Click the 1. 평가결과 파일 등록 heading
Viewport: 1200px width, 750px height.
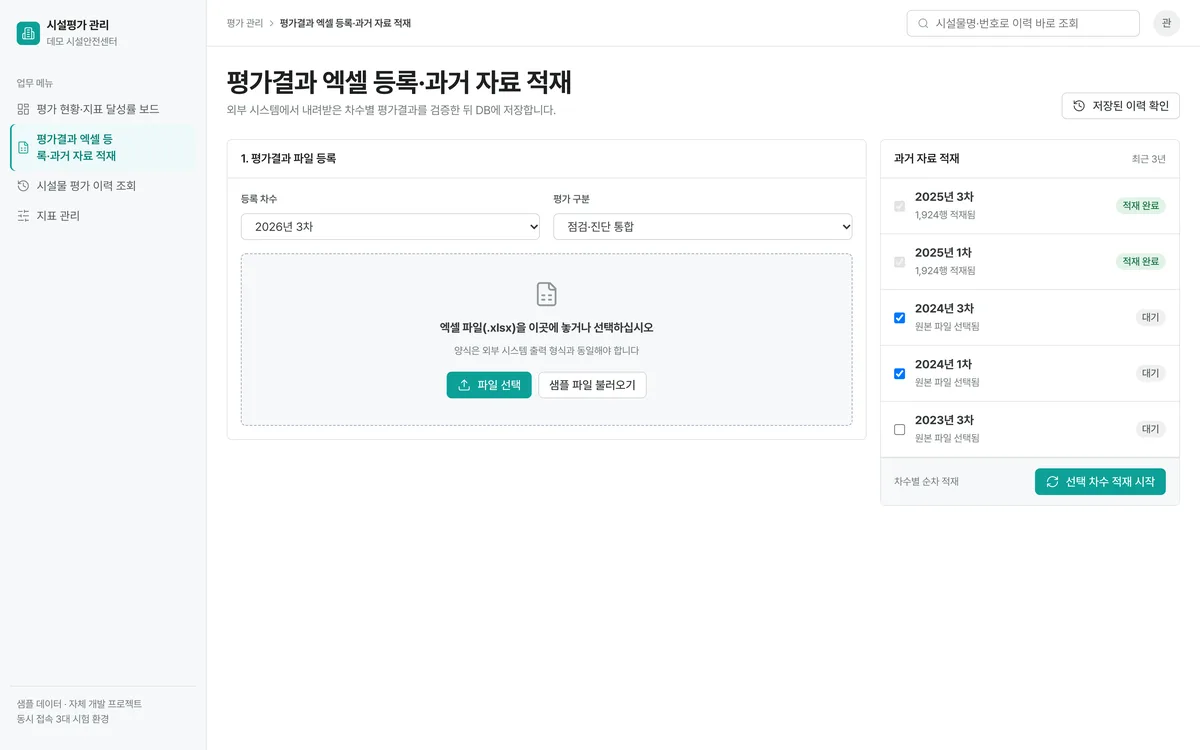tap(288, 159)
